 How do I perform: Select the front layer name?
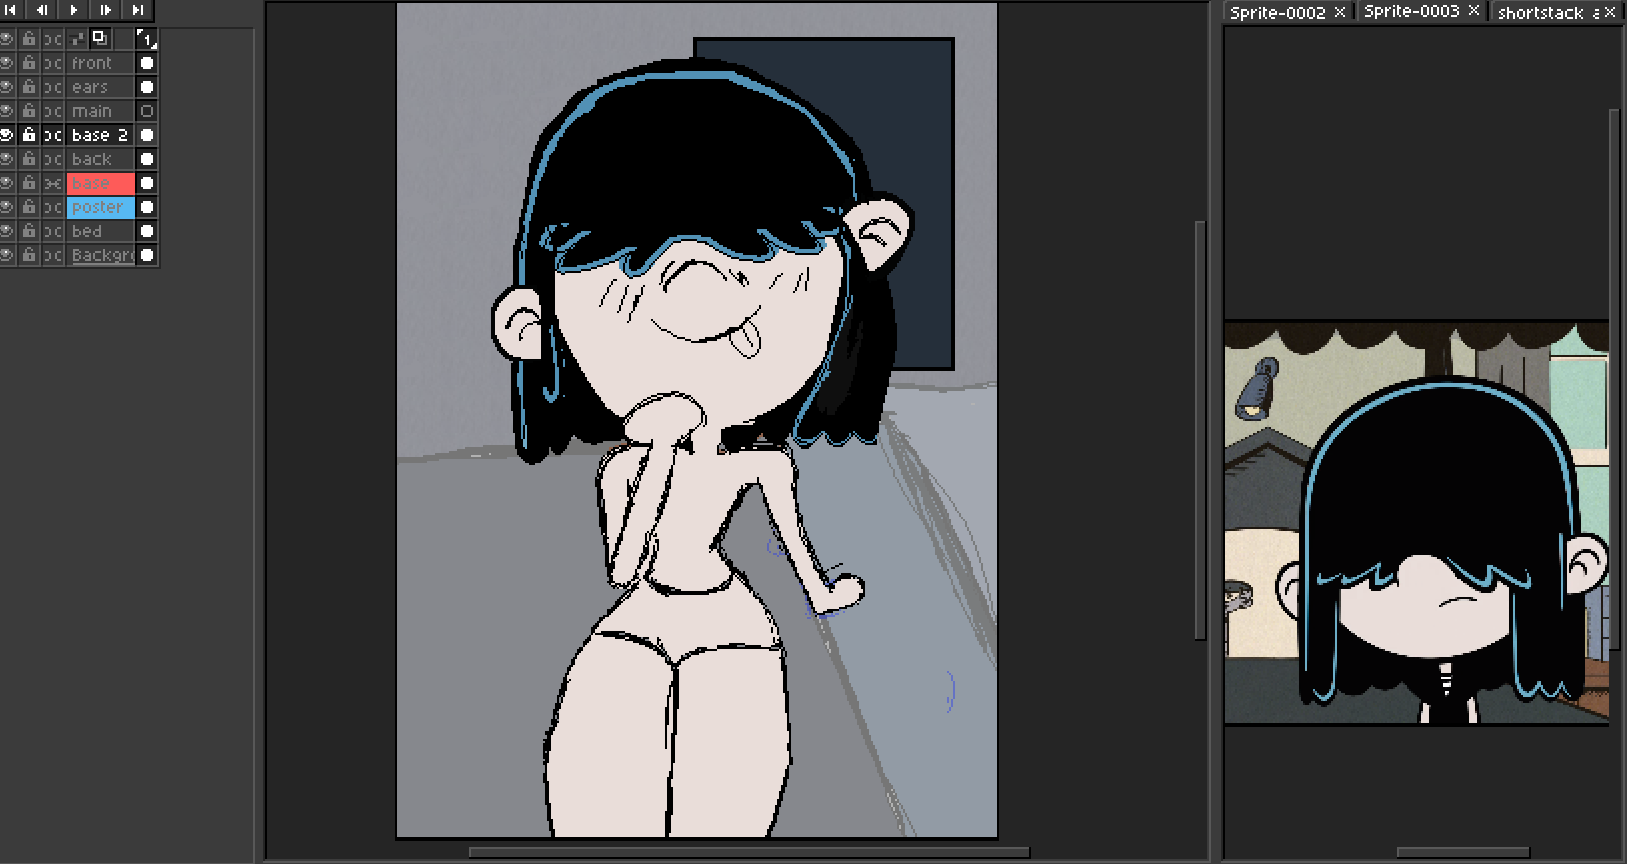[100, 63]
